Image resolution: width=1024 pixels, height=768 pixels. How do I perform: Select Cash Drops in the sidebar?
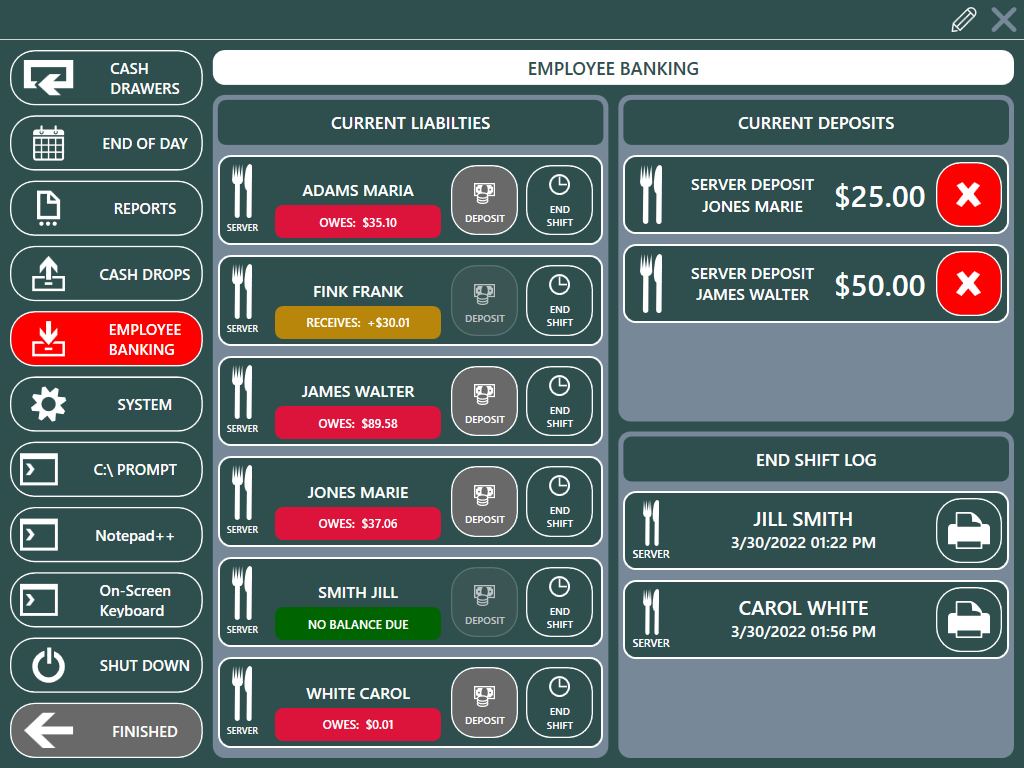(106, 274)
